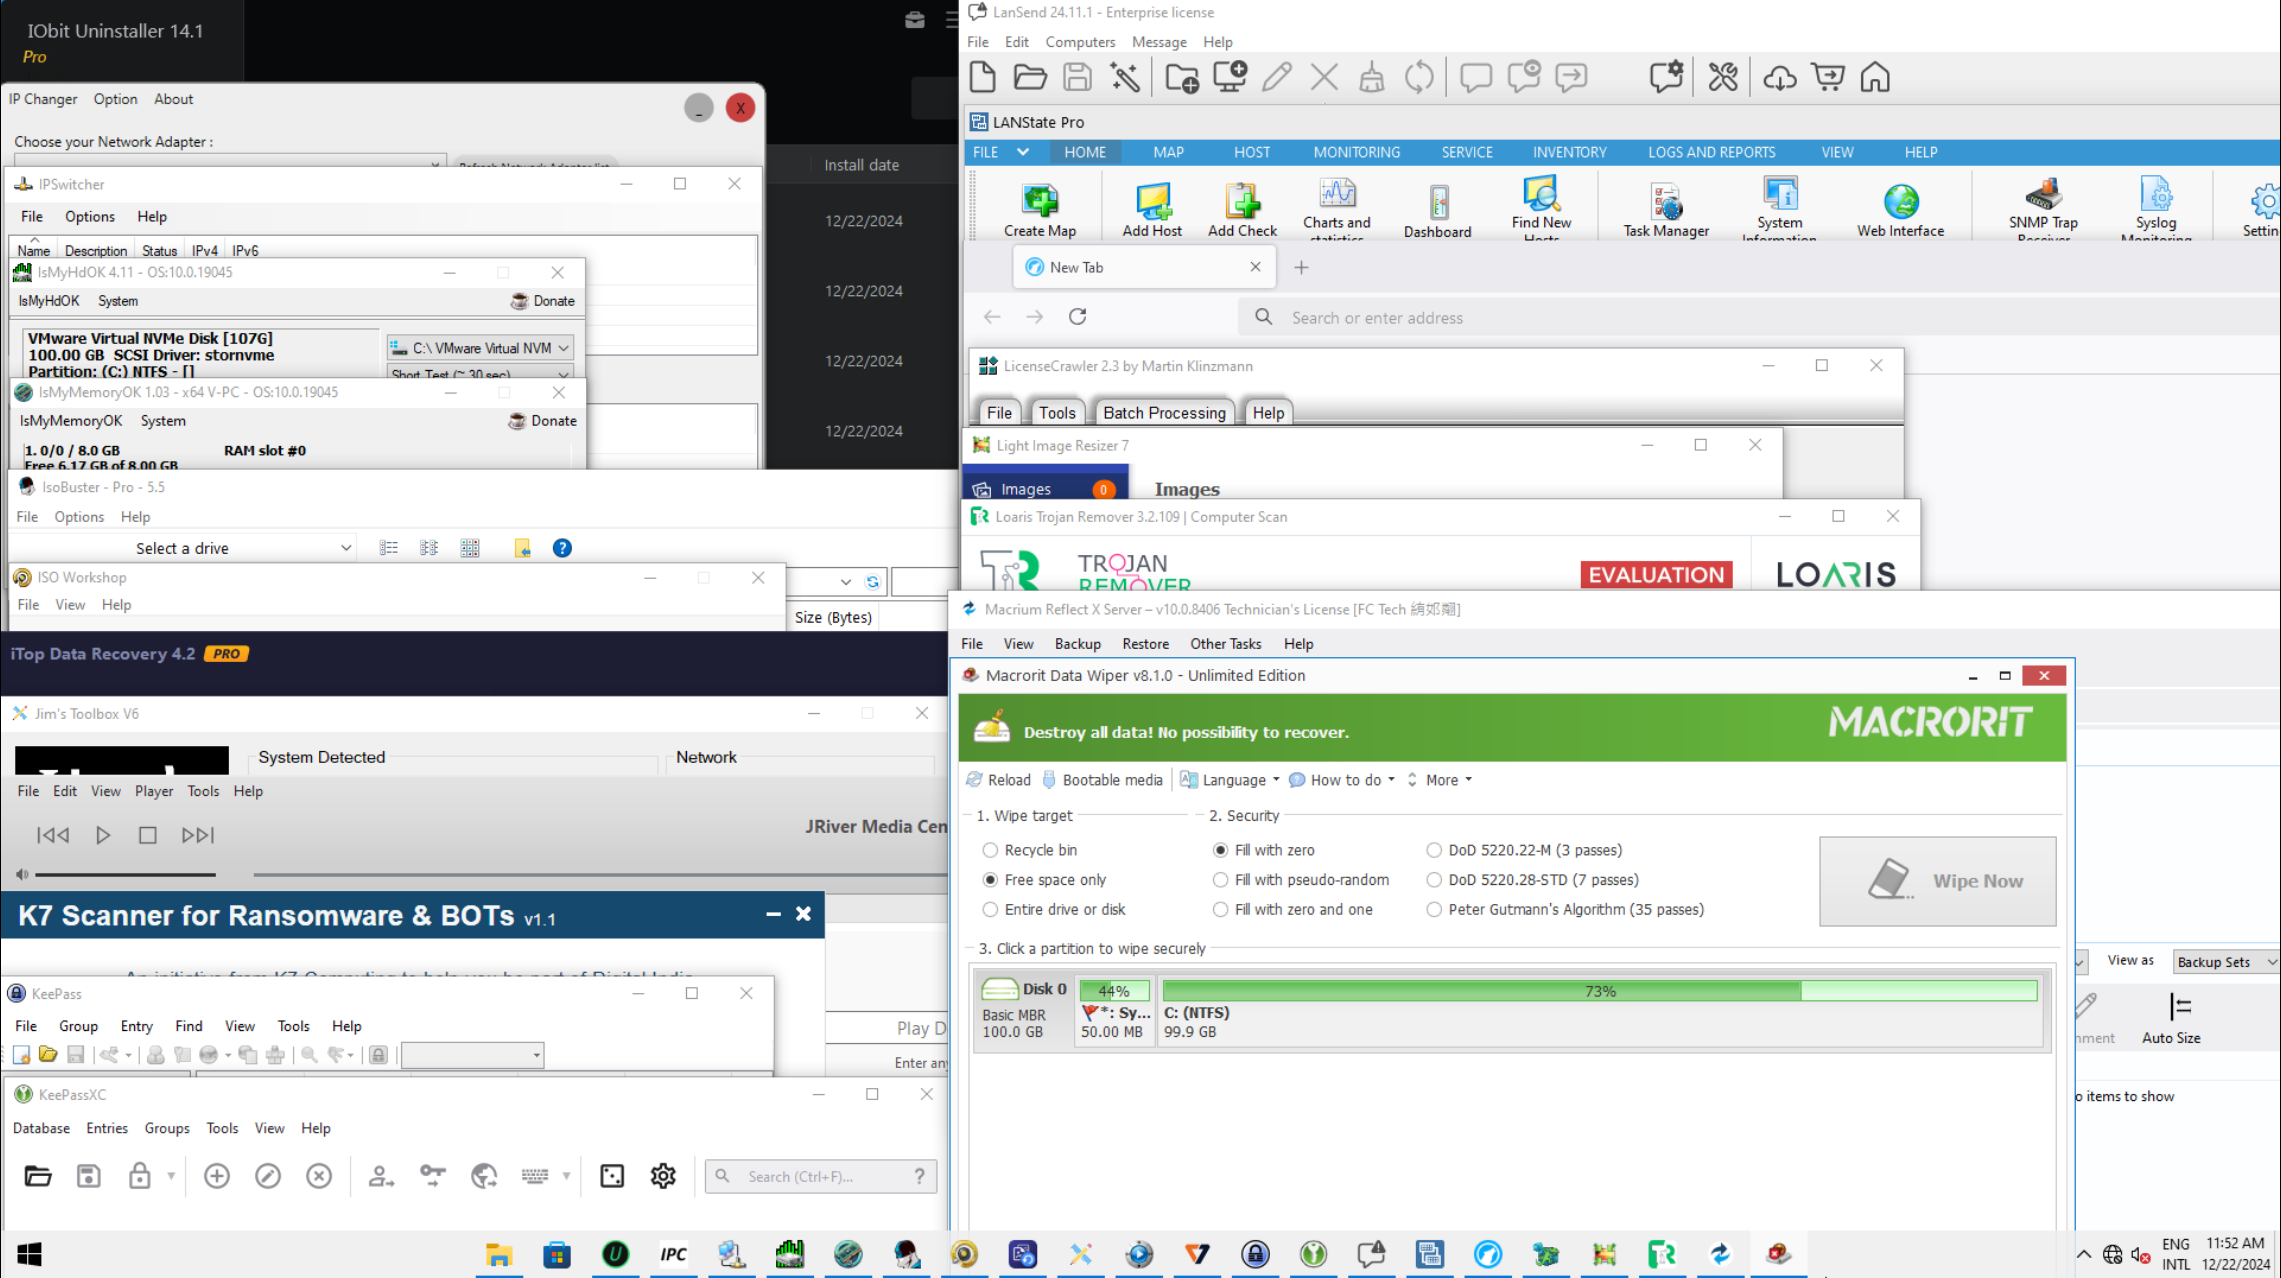Screen dimensions: 2281x1278
Task: Click the Wipe Now button
Action: (1937, 881)
